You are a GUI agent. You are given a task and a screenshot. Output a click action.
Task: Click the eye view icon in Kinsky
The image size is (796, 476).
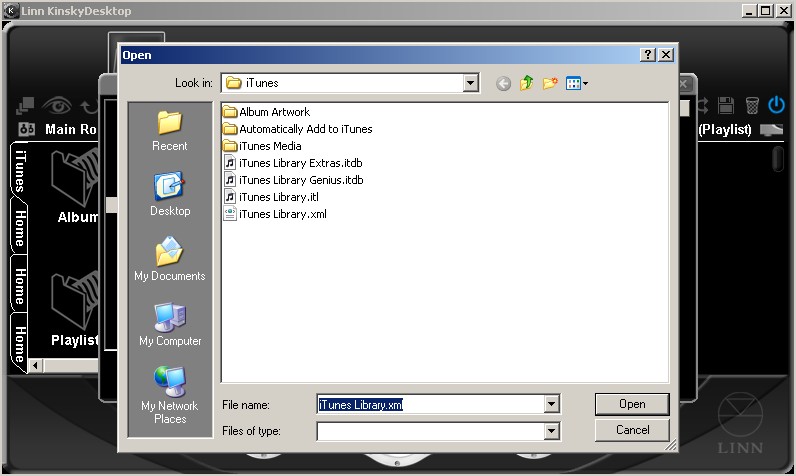(56, 106)
